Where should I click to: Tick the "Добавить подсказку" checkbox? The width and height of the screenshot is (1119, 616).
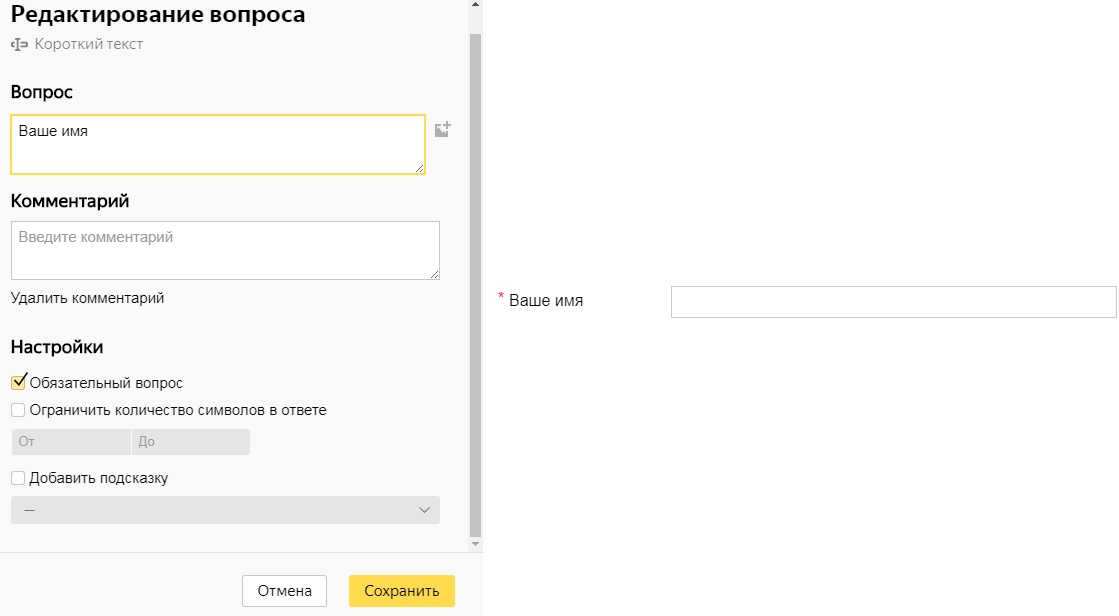click(x=18, y=478)
